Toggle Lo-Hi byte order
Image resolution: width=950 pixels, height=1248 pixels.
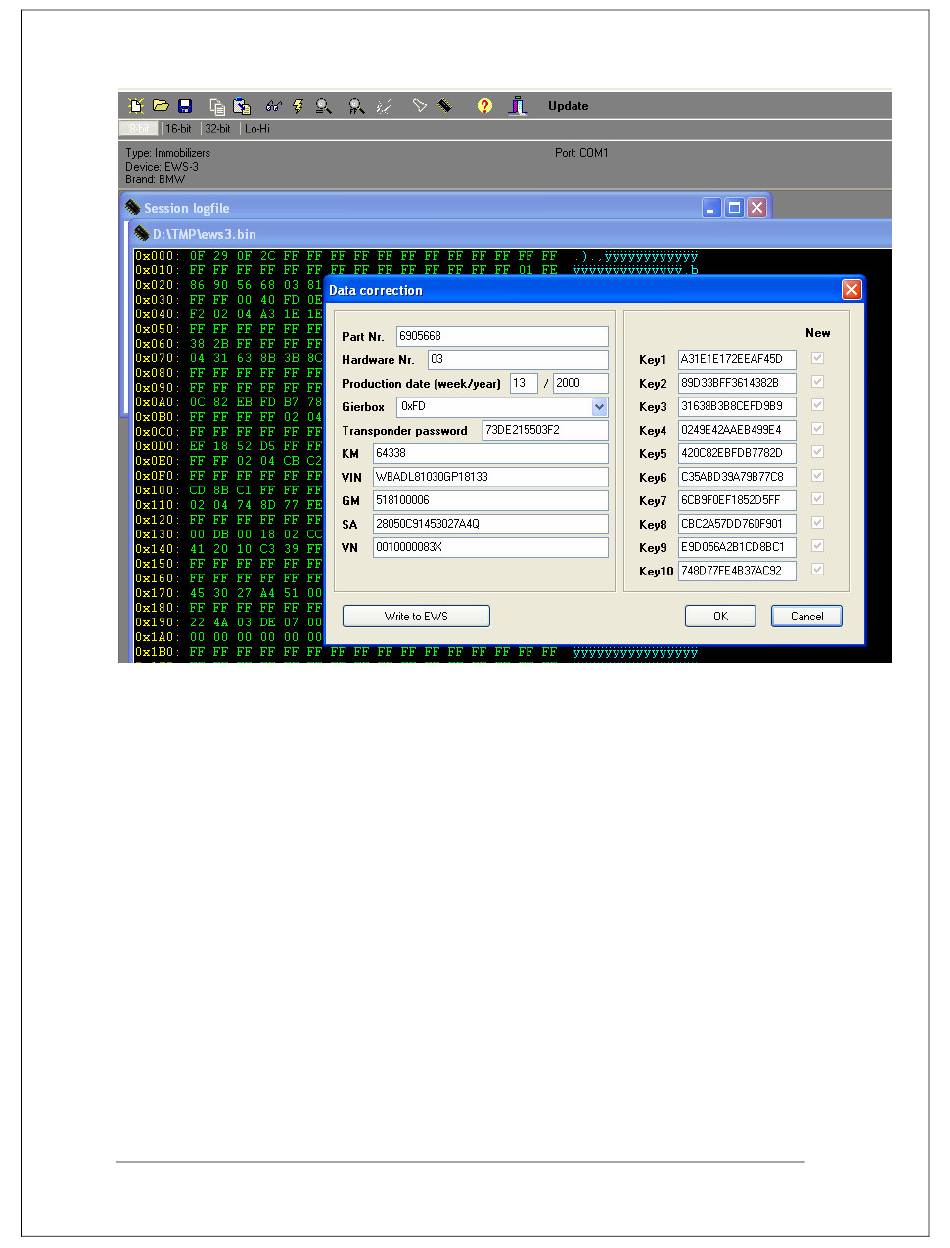pos(258,129)
